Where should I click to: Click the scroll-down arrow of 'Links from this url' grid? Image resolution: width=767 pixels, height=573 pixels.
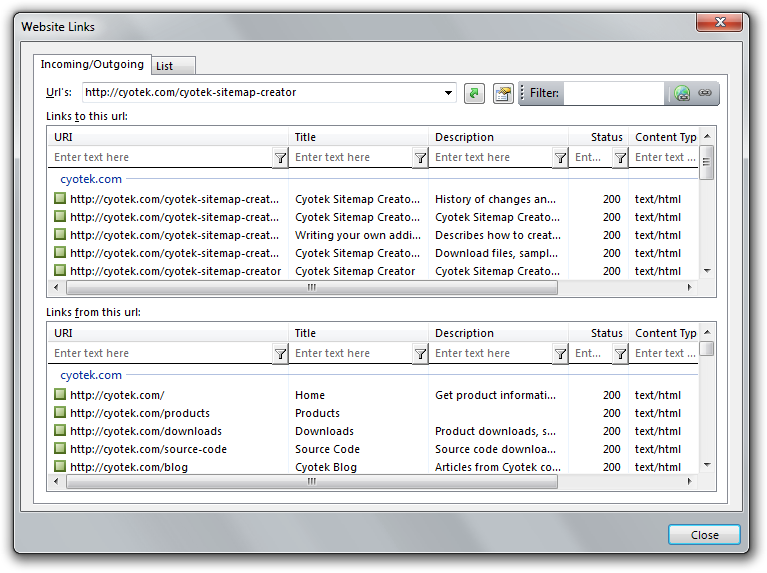point(707,465)
